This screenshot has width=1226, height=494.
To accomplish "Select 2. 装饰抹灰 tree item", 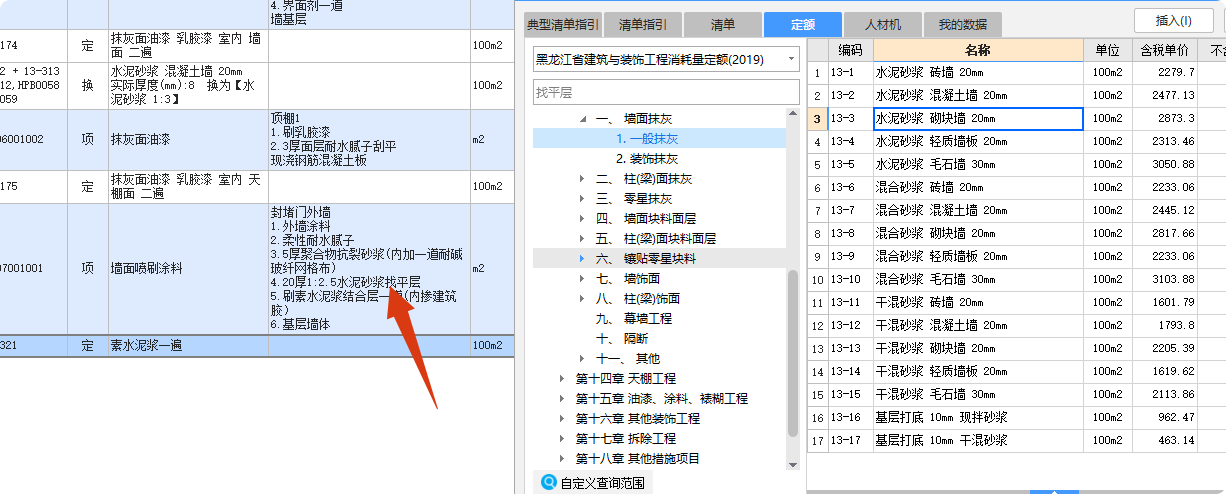I will [647, 159].
